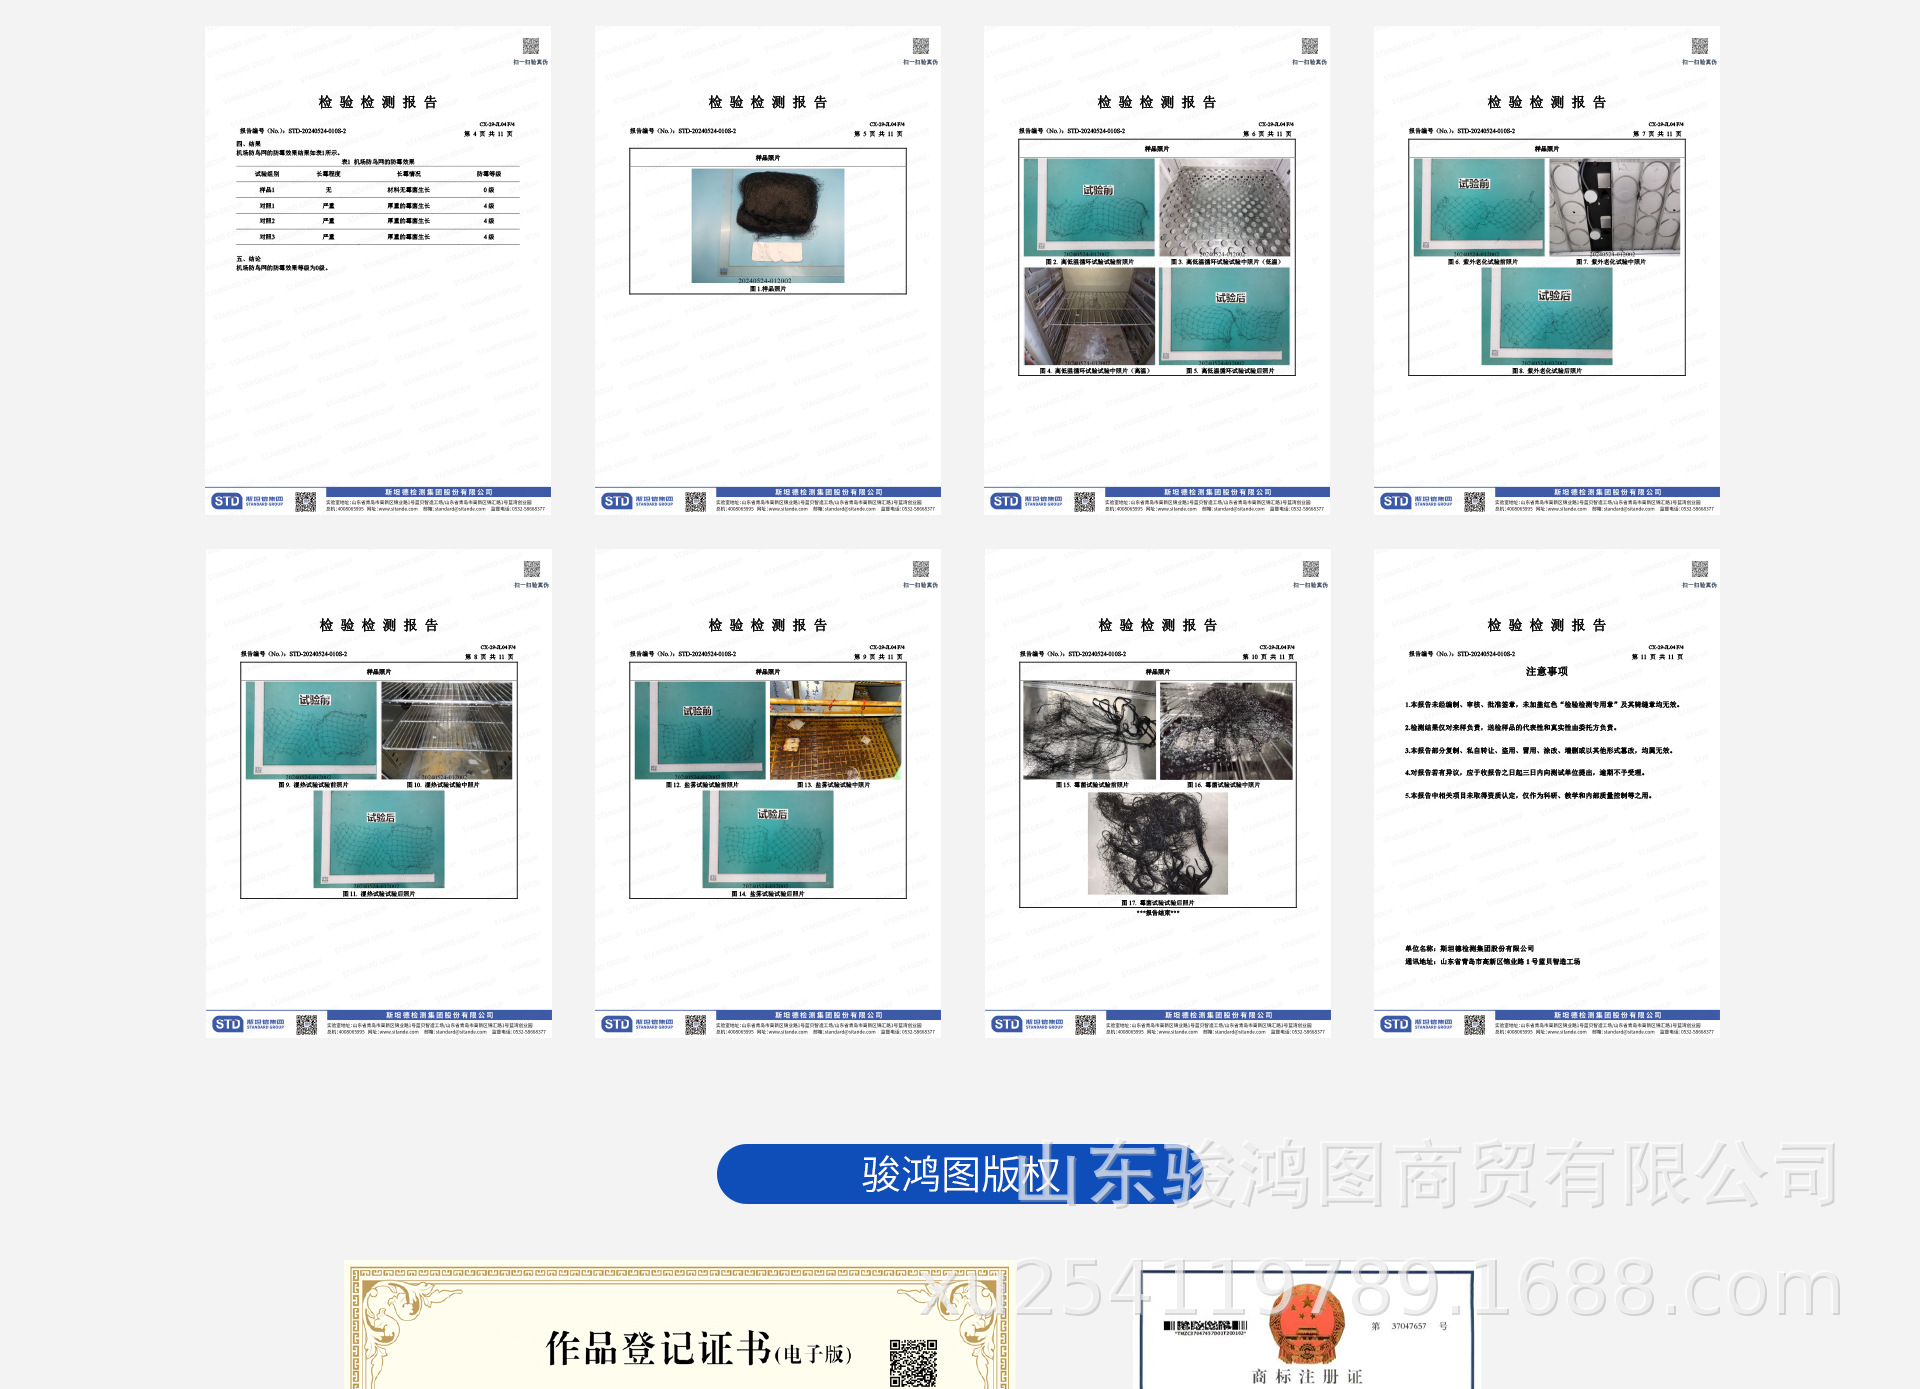Click the 商标注册证 title text
1920x1389 pixels.
click(1306, 1377)
